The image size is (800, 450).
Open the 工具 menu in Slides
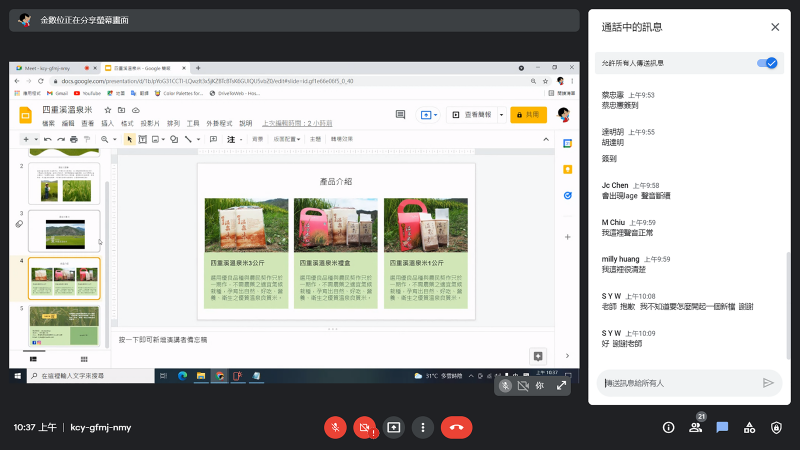[193, 123]
